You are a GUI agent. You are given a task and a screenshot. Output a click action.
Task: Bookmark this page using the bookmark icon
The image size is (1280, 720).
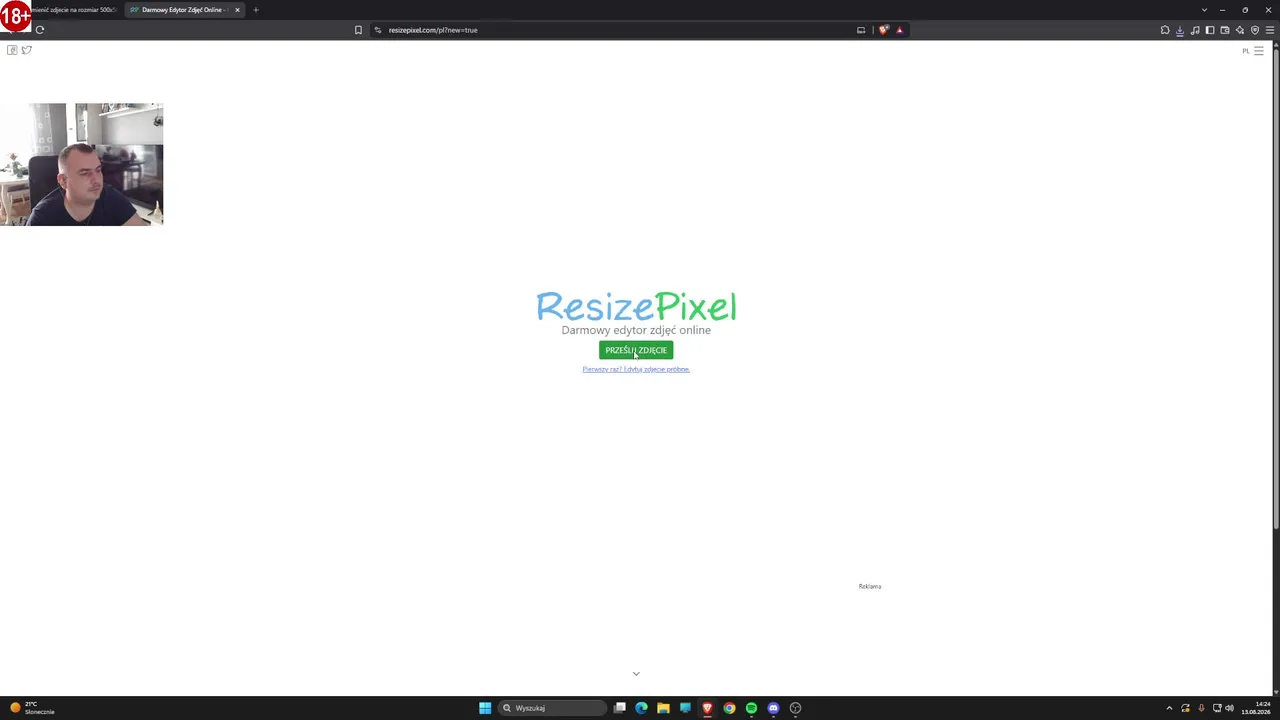pyautogui.click(x=358, y=30)
